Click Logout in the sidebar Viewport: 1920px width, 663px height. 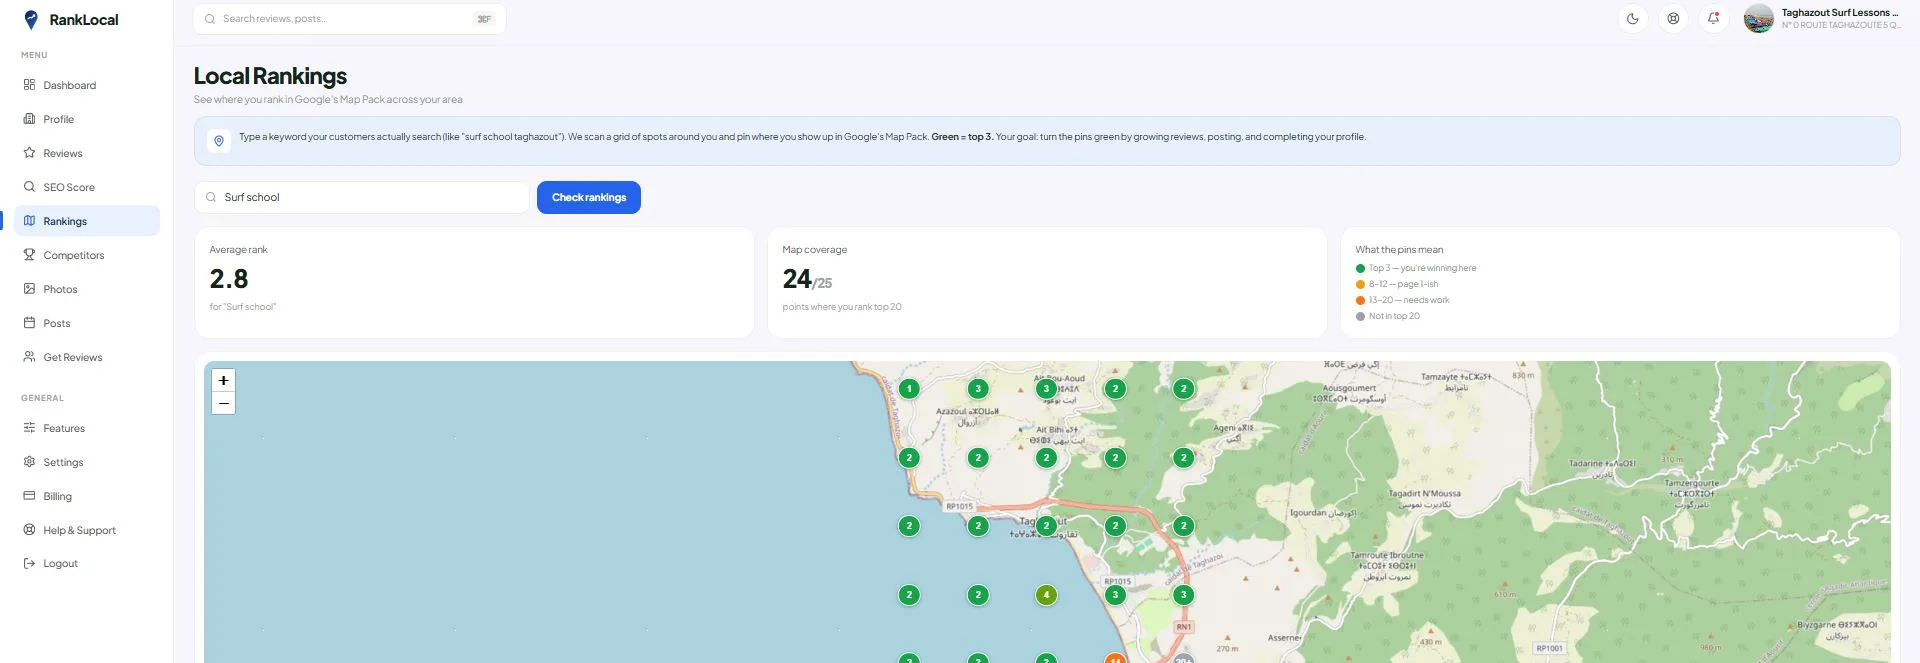point(87,563)
